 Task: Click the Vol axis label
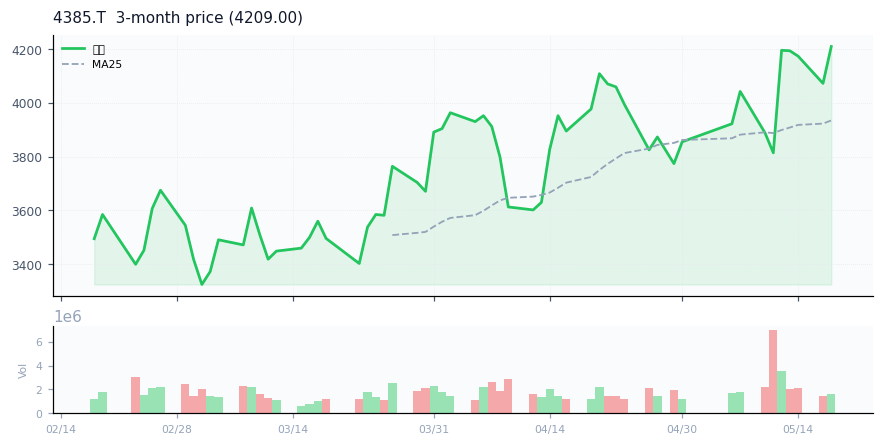click(x=23, y=371)
